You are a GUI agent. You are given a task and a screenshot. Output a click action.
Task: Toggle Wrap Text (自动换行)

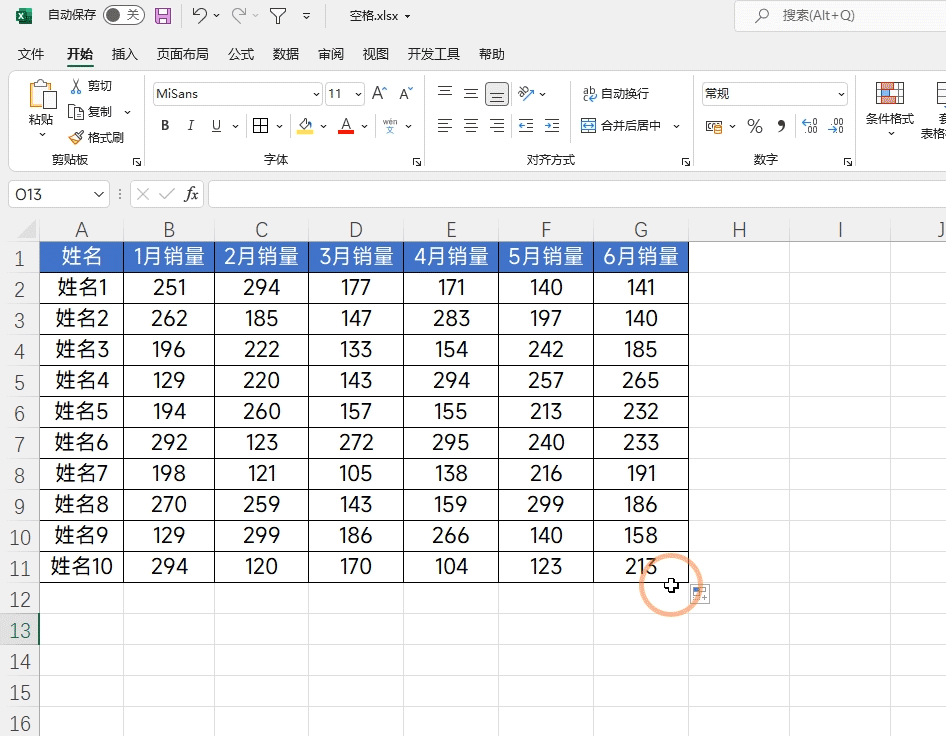coord(616,94)
